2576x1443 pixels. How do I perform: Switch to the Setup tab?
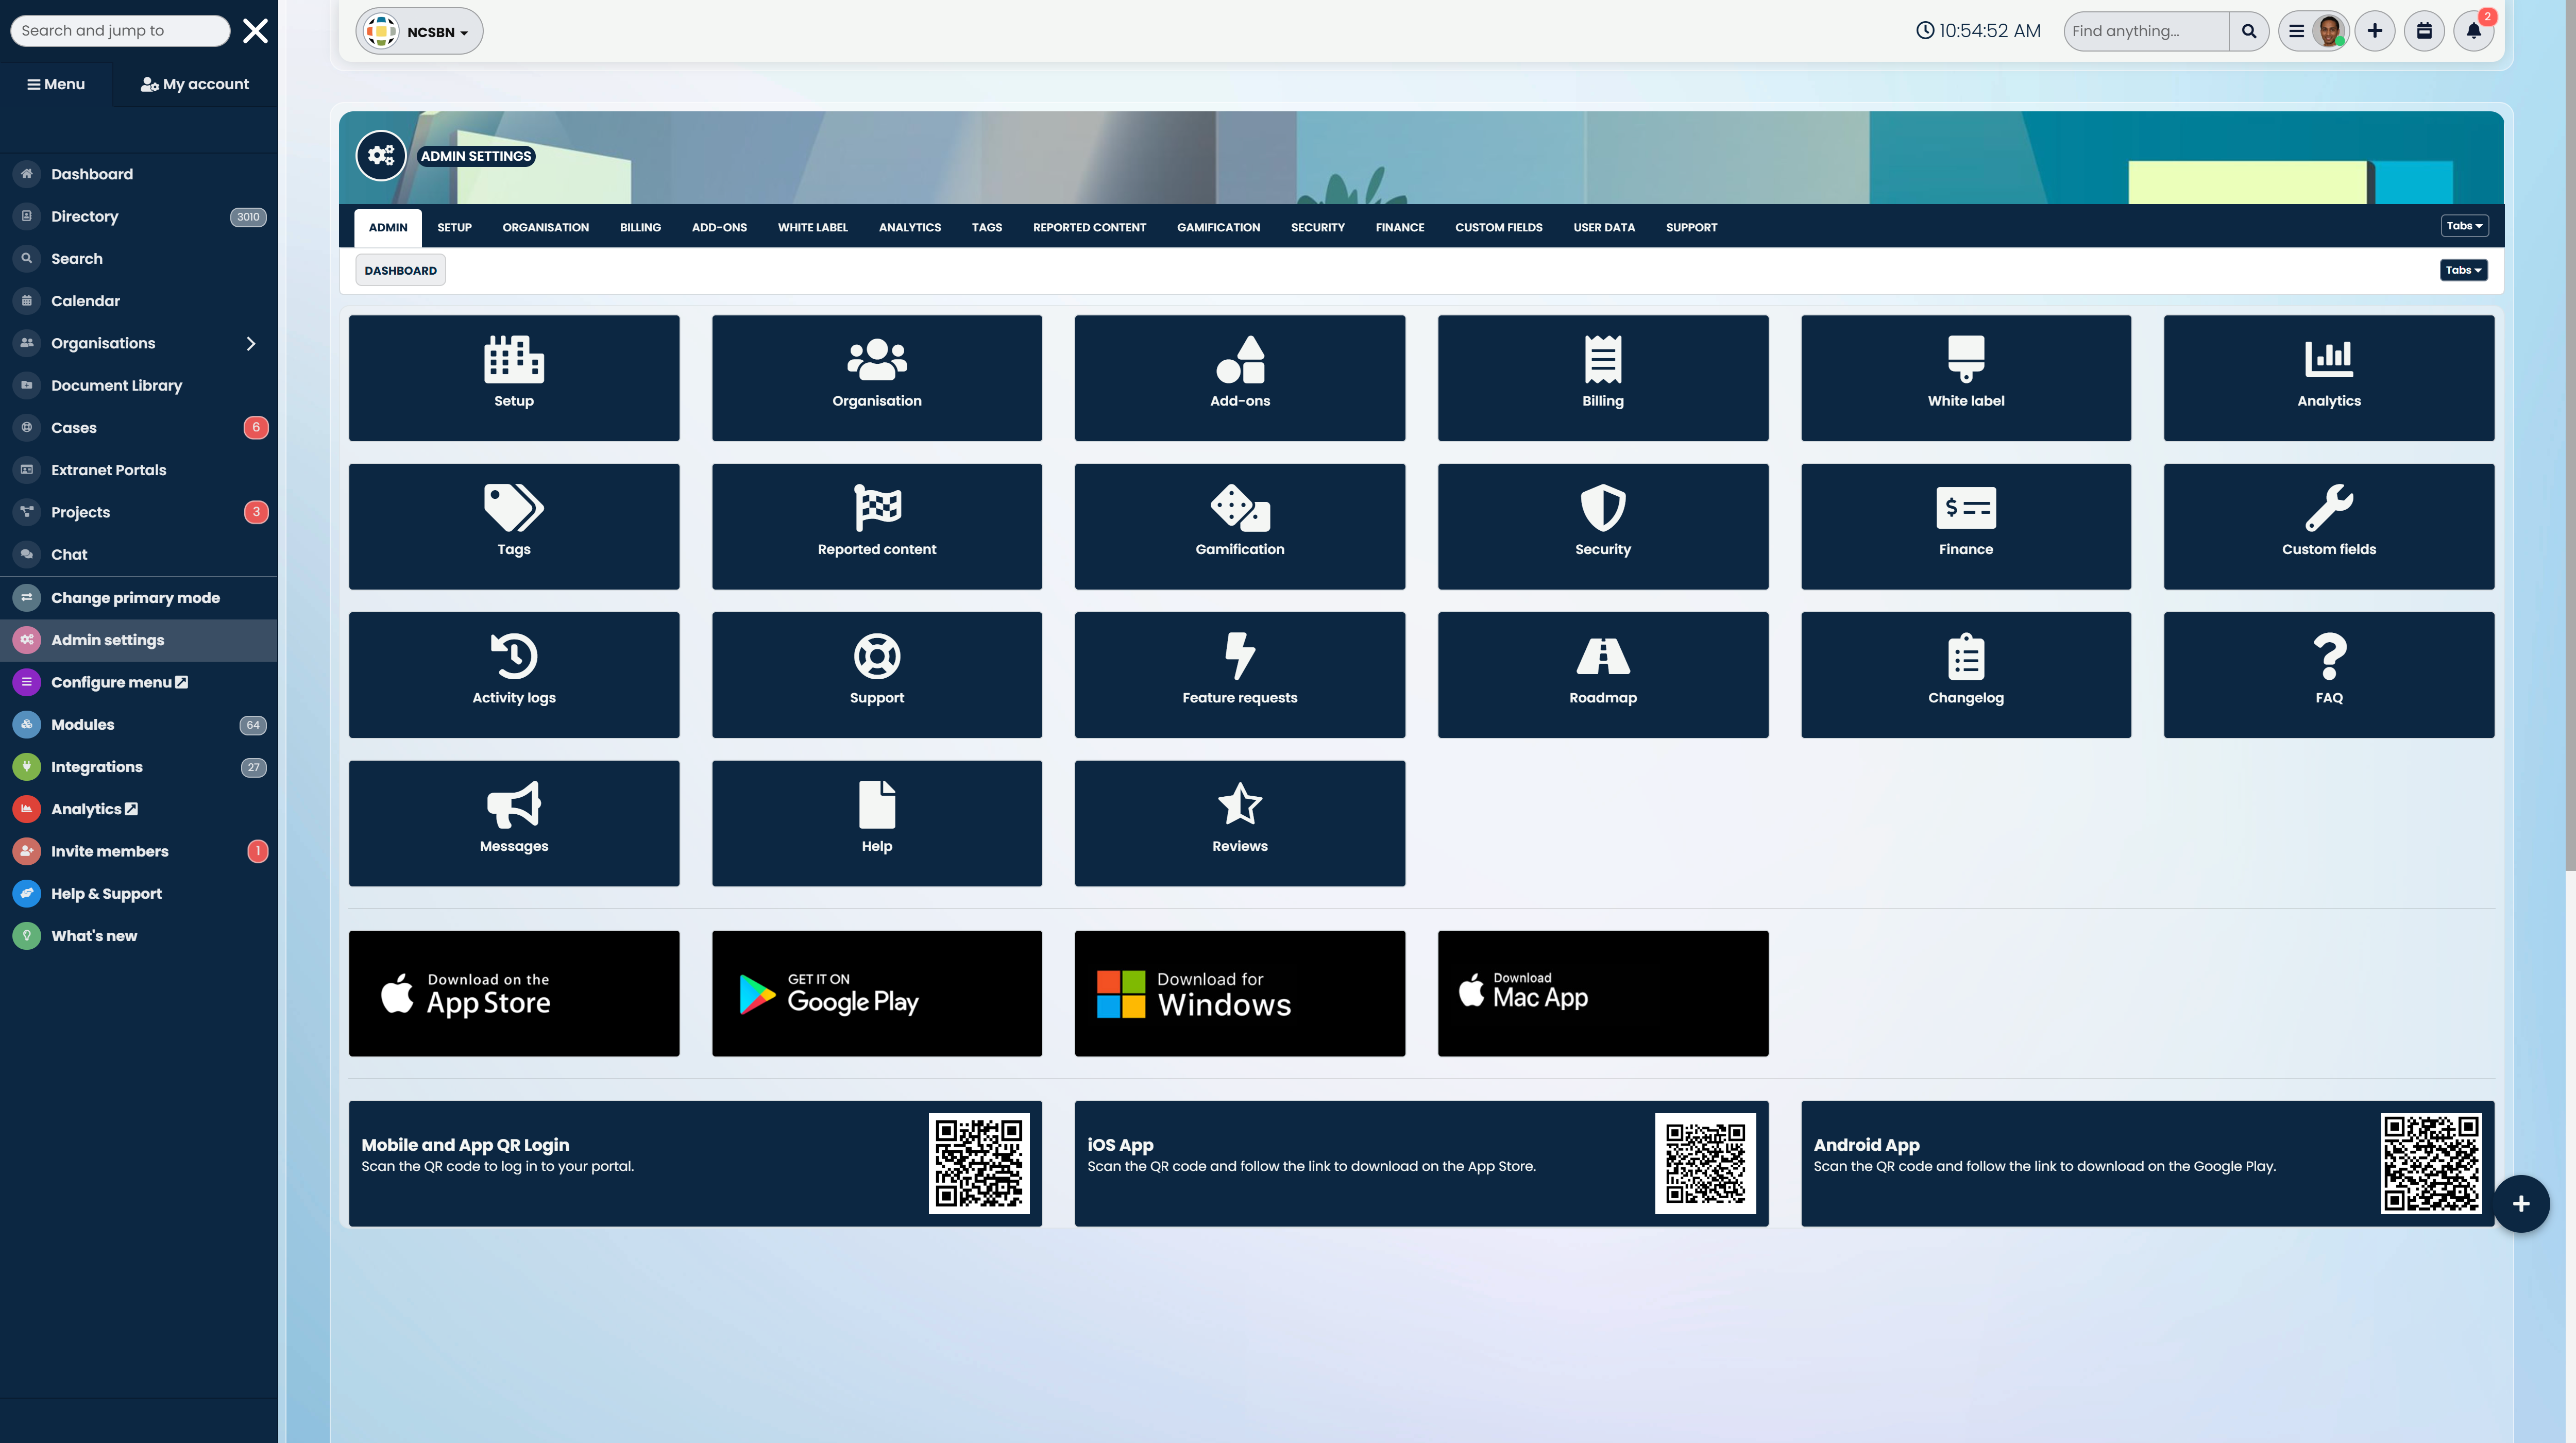click(x=454, y=227)
